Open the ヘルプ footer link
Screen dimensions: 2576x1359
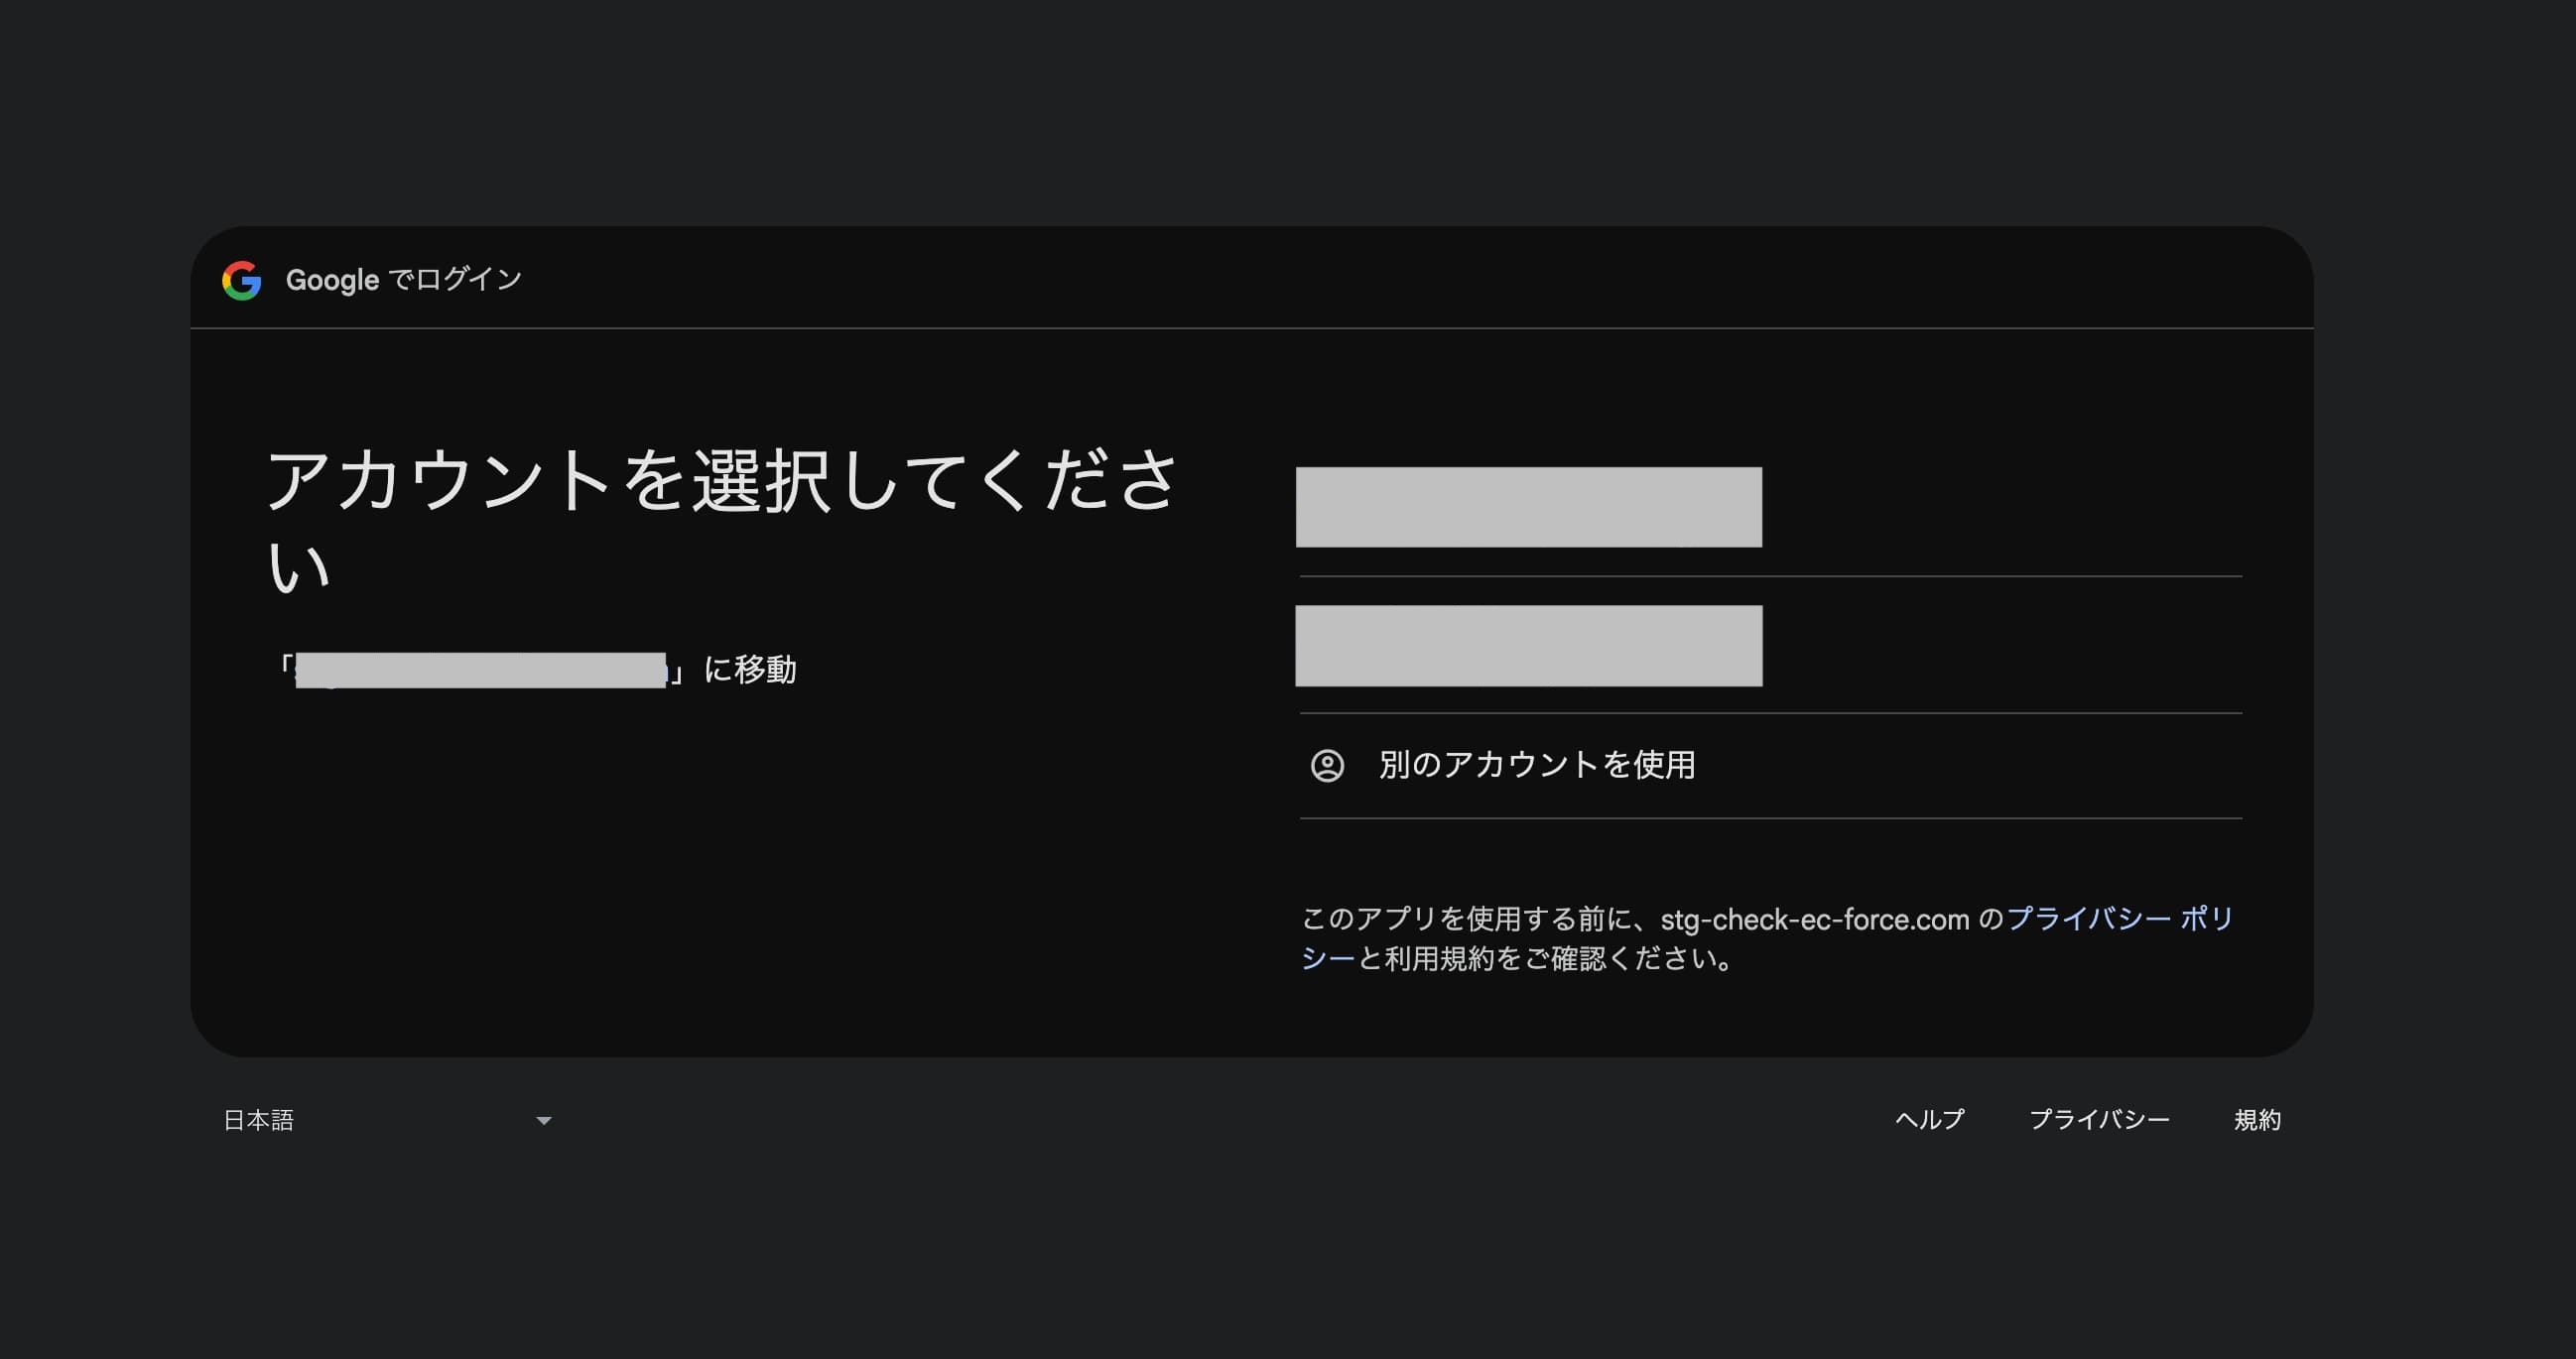pyautogui.click(x=1929, y=1120)
